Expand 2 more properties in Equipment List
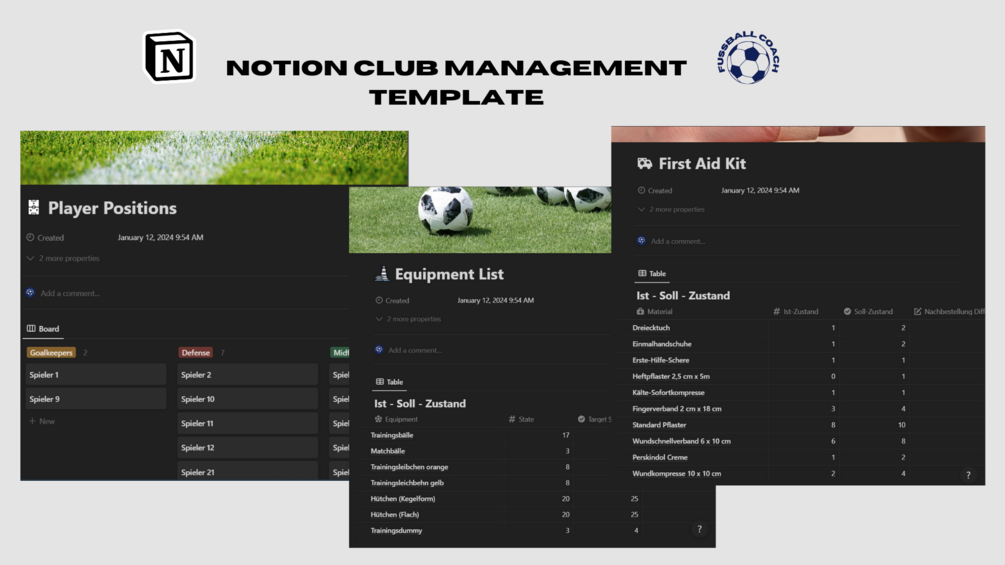This screenshot has height=565, width=1005. pyautogui.click(x=408, y=318)
